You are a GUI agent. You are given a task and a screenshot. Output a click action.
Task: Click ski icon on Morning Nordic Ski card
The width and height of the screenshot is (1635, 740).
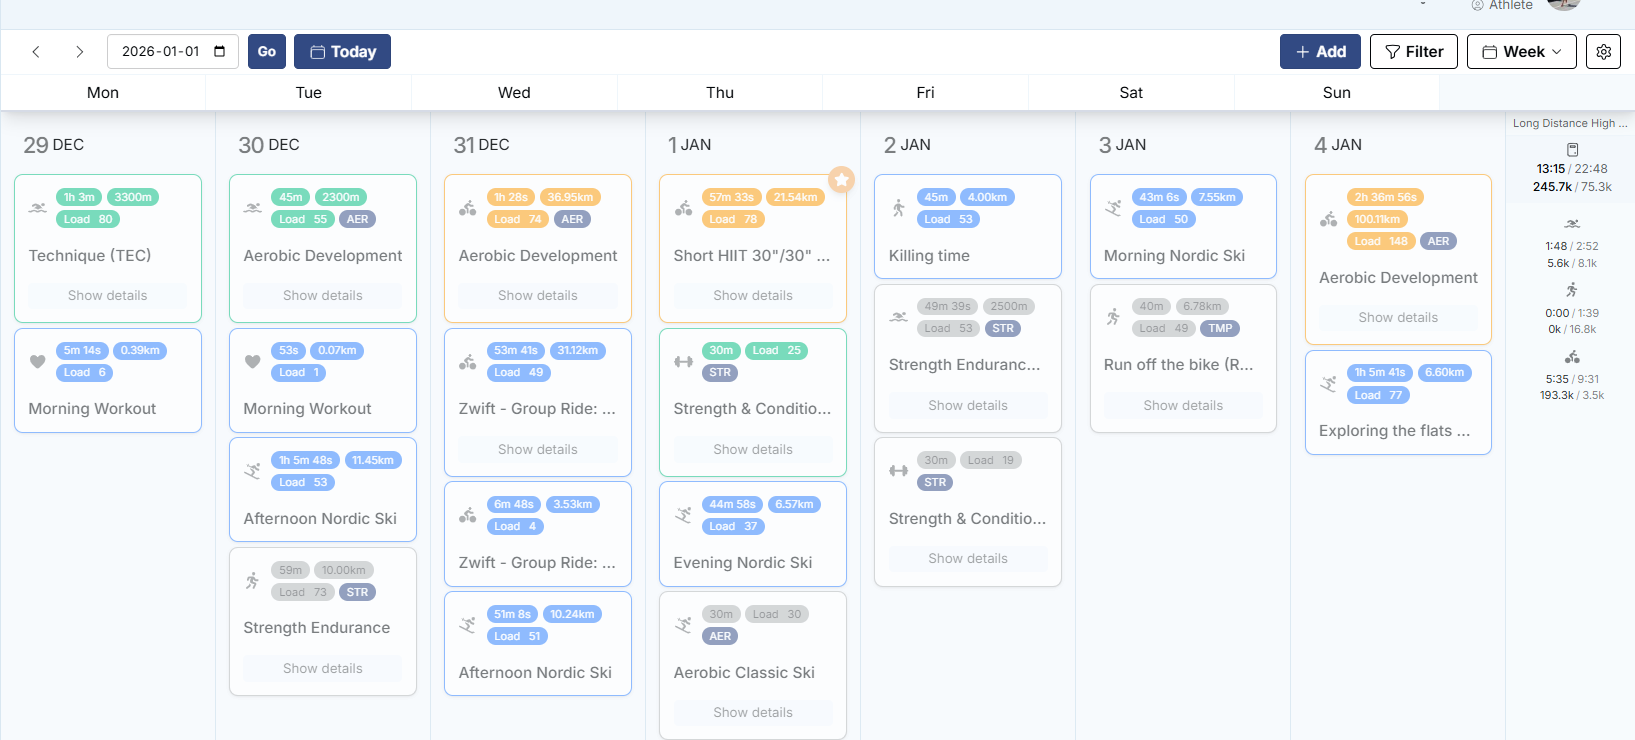pos(1113,208)
